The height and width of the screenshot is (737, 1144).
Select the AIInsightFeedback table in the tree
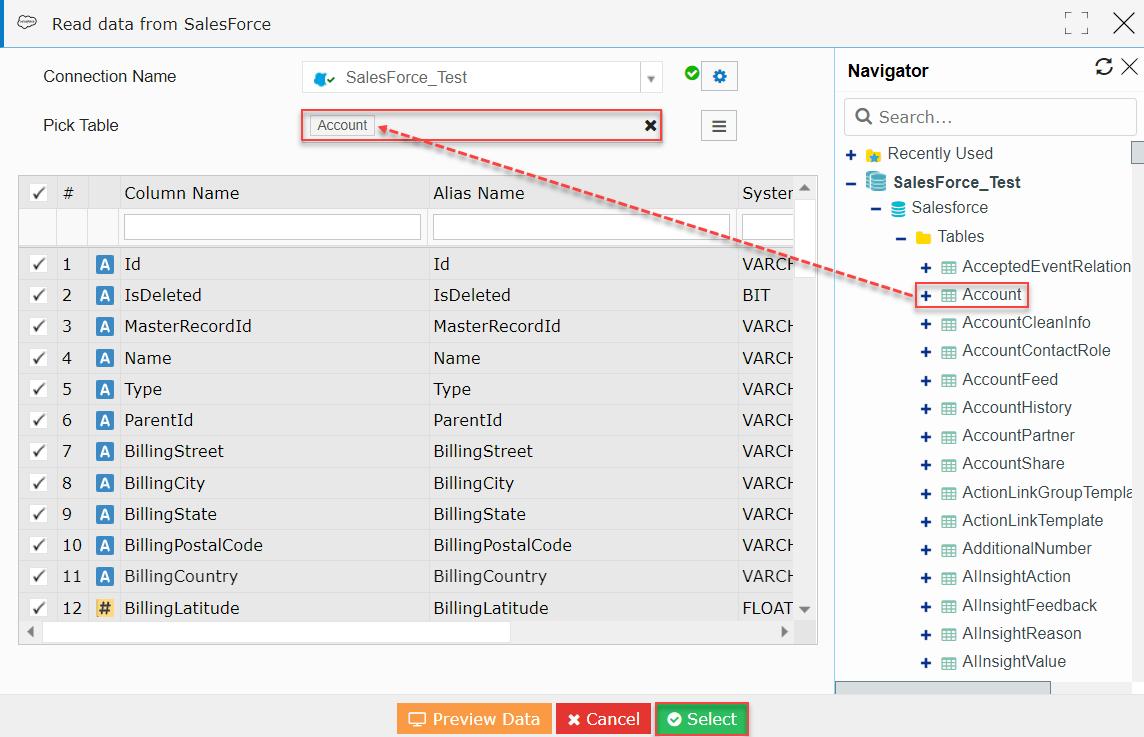(1029, 606)
